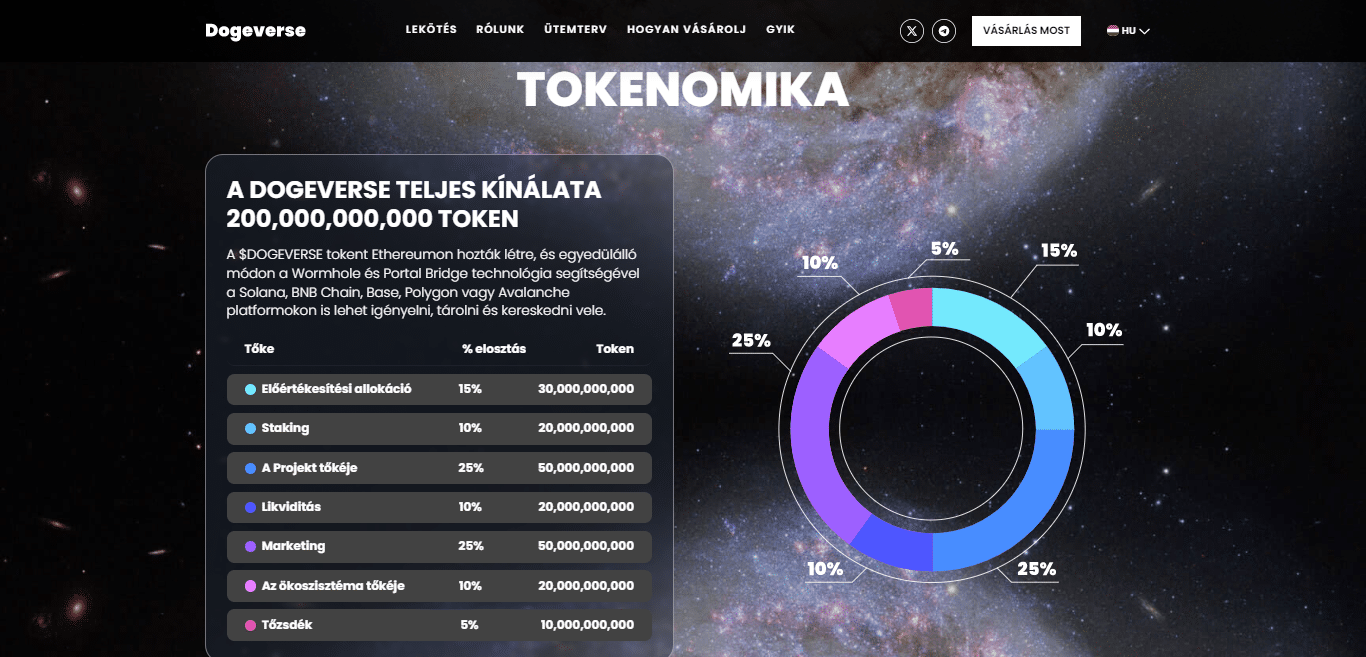Navigate to the GYIK section

[x=780, y=29]
